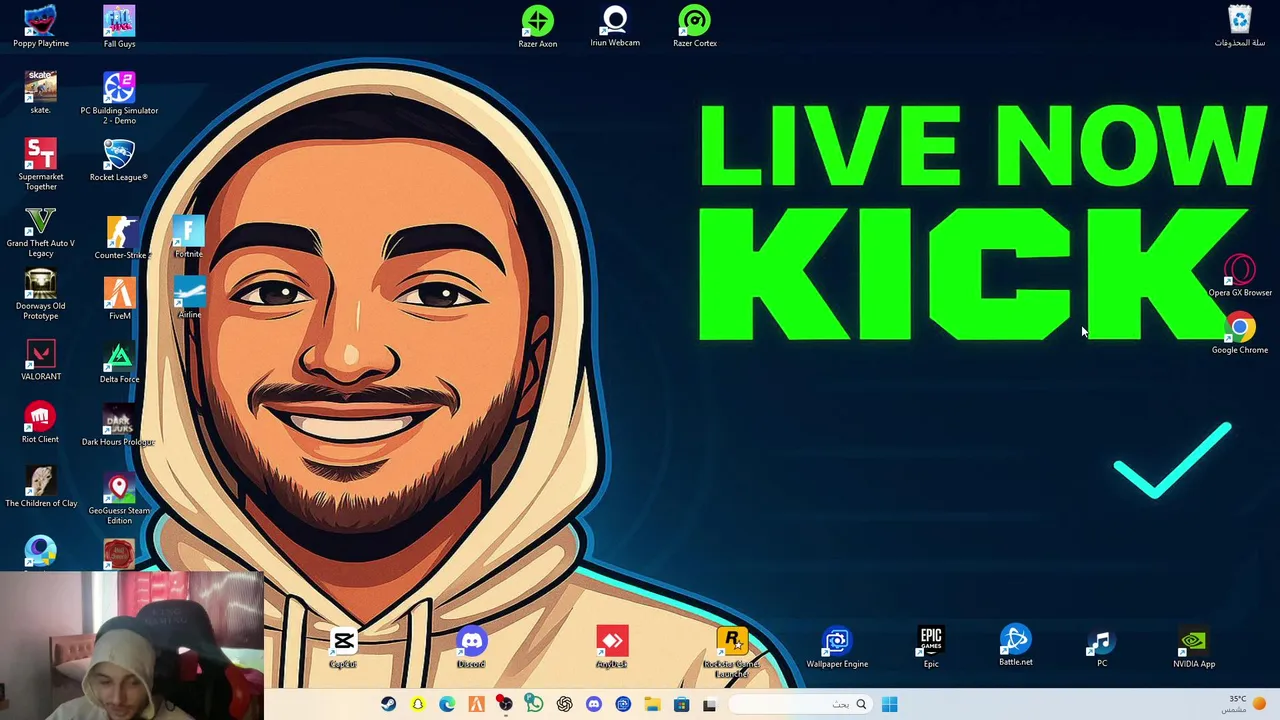Viewport: 1280px width, 720px height.
Task: Select the red wax seal desktop icon
Action: coord(118,554)
